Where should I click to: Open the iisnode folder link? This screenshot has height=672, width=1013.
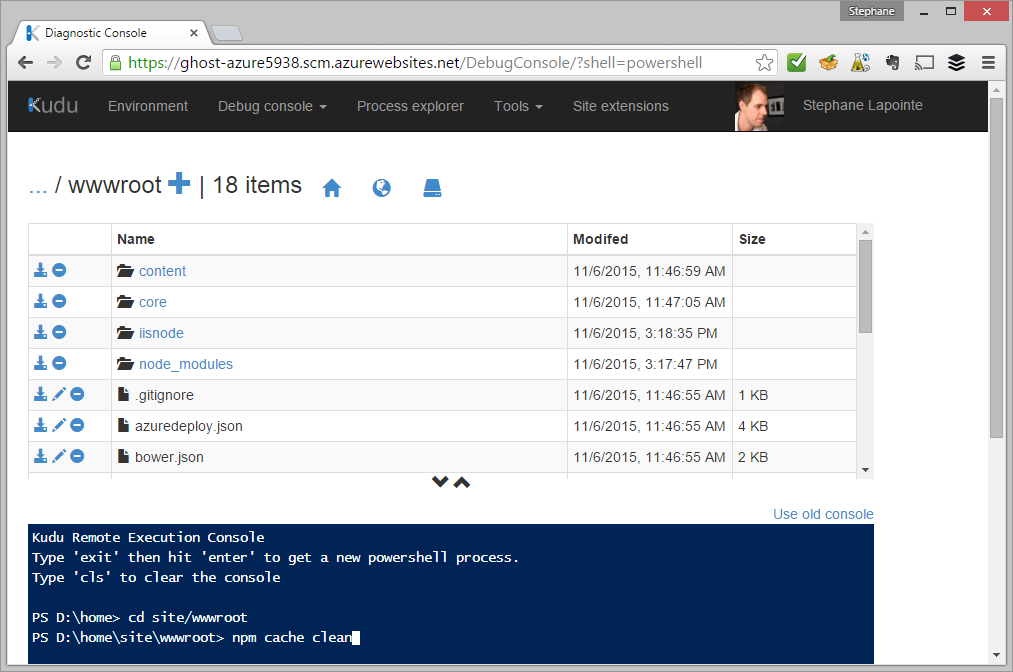162,333
